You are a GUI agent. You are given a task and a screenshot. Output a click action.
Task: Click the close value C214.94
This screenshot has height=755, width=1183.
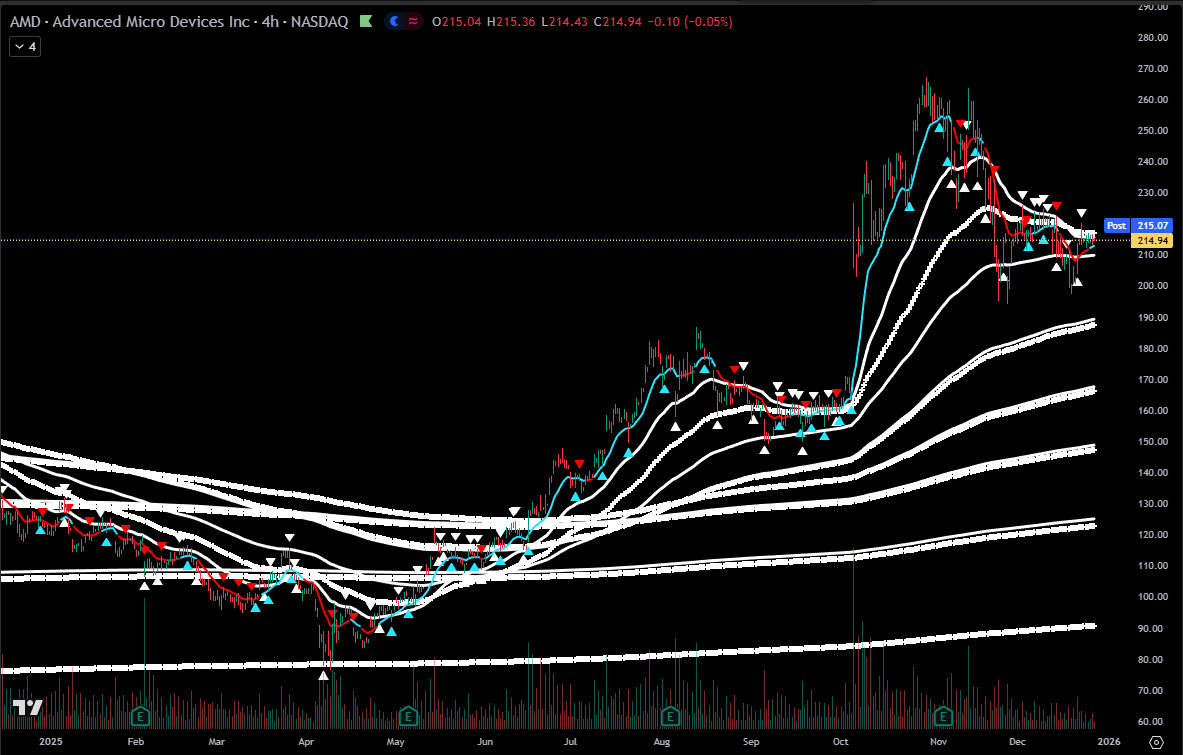point(618,22)
